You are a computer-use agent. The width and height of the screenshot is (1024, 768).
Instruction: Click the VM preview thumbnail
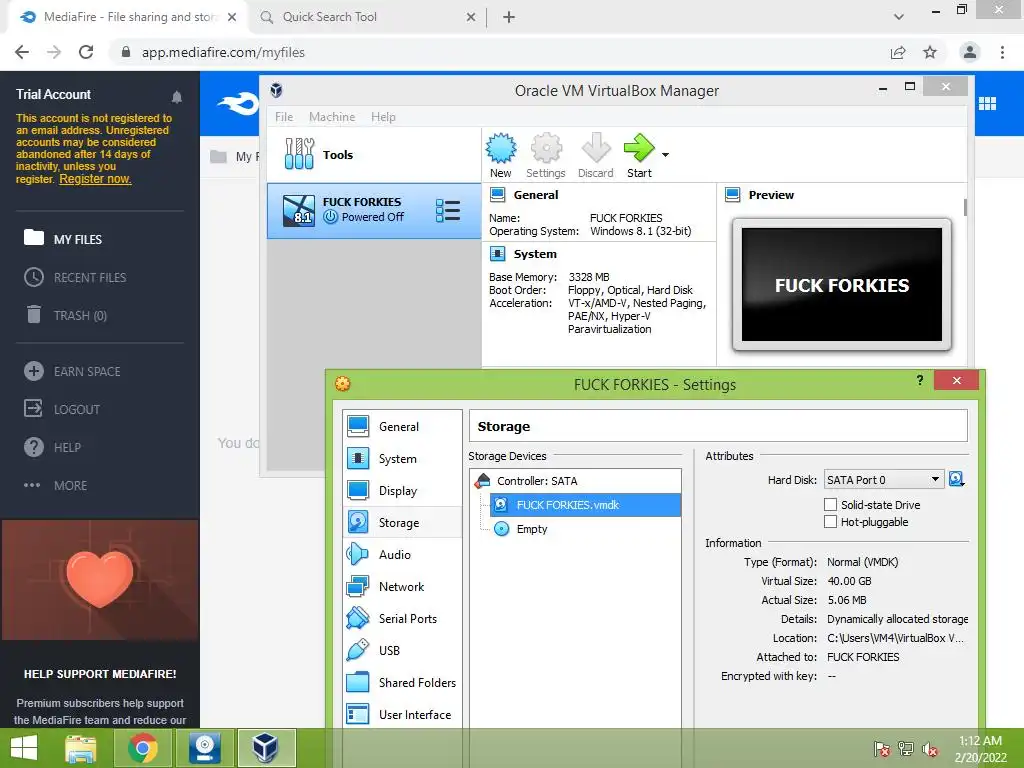tap(842, 285)
